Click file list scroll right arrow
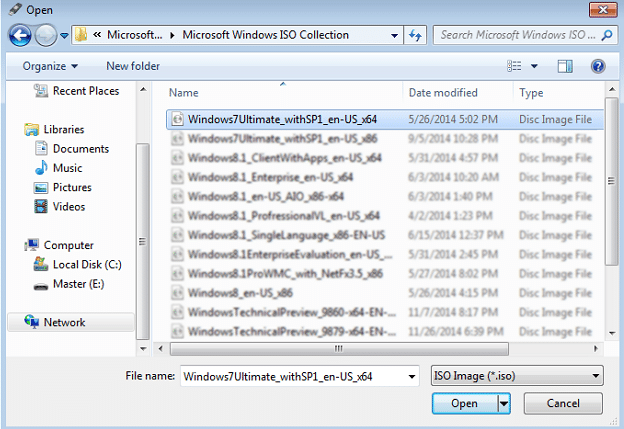Viewport: 624px width, 429px height. (x=596, y=349)
